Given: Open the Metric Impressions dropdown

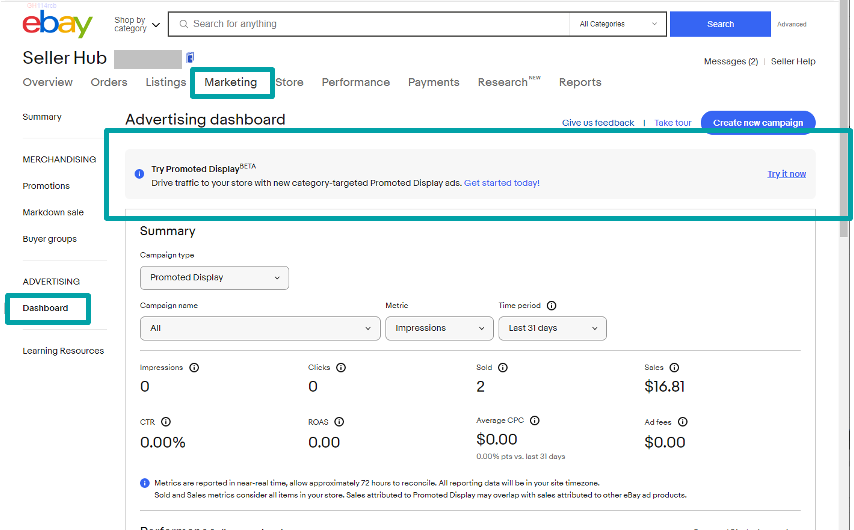Looking at the screenshot, I should click(x=439, y=328).
